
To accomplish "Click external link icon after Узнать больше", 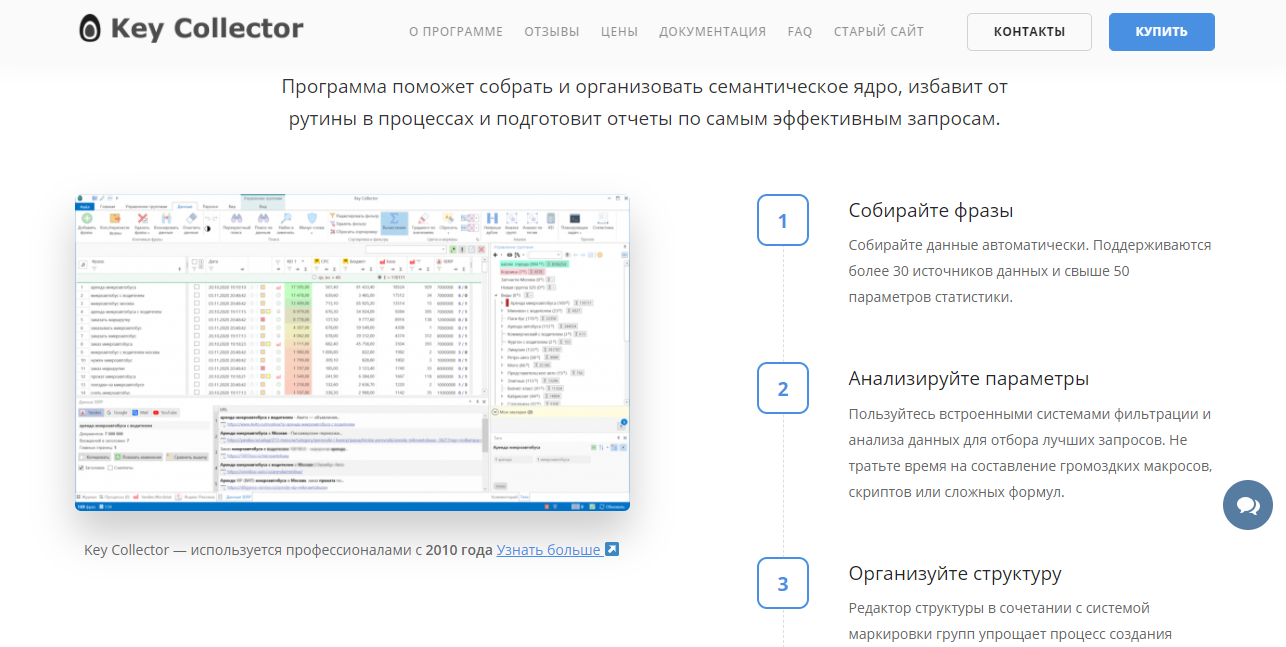I will tap(612, 550).
